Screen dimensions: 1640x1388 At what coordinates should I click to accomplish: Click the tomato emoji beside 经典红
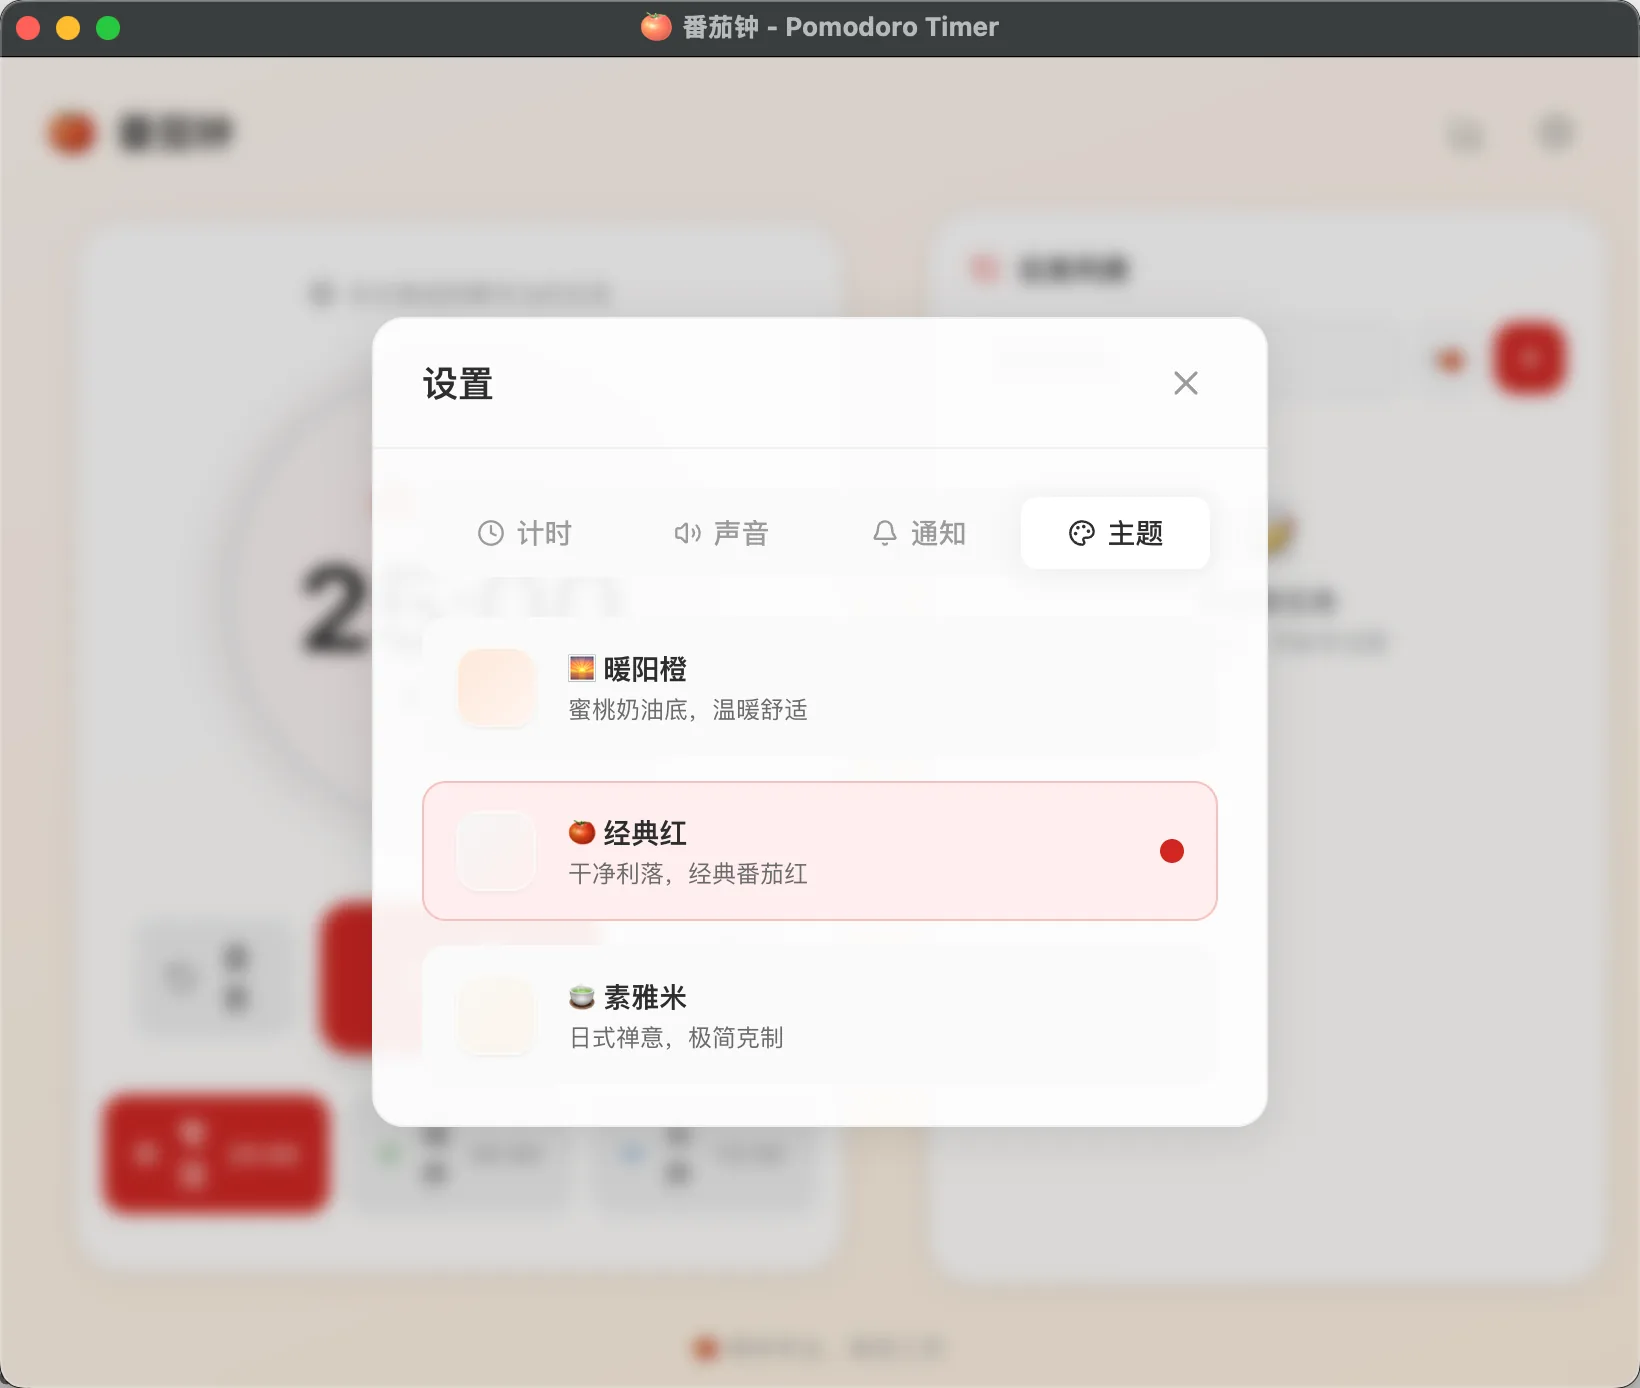point(582,832)
